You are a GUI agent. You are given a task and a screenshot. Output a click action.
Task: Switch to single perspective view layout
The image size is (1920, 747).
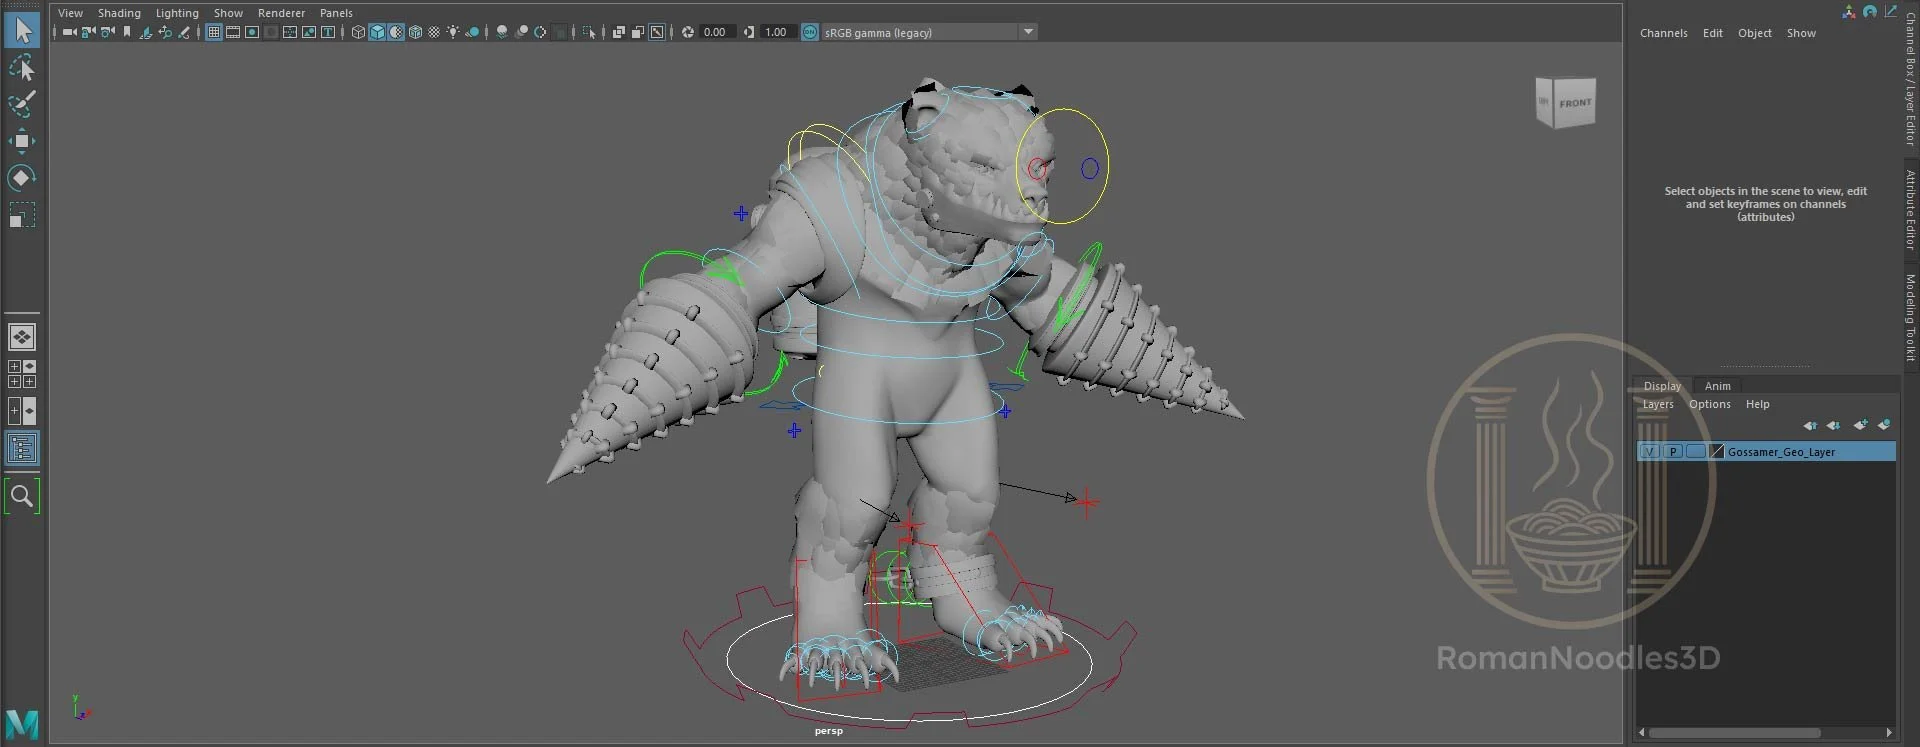click(22, 337)
